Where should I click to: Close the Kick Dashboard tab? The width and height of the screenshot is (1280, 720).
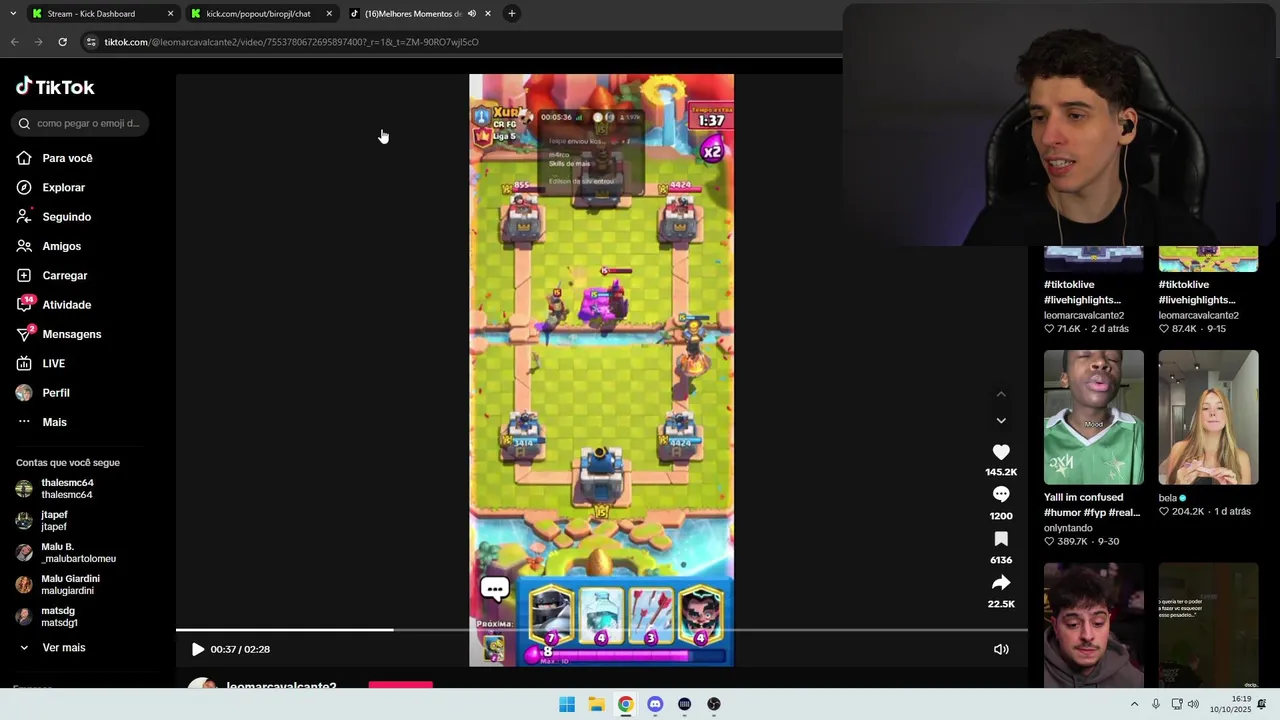click(x=170, y=14)
